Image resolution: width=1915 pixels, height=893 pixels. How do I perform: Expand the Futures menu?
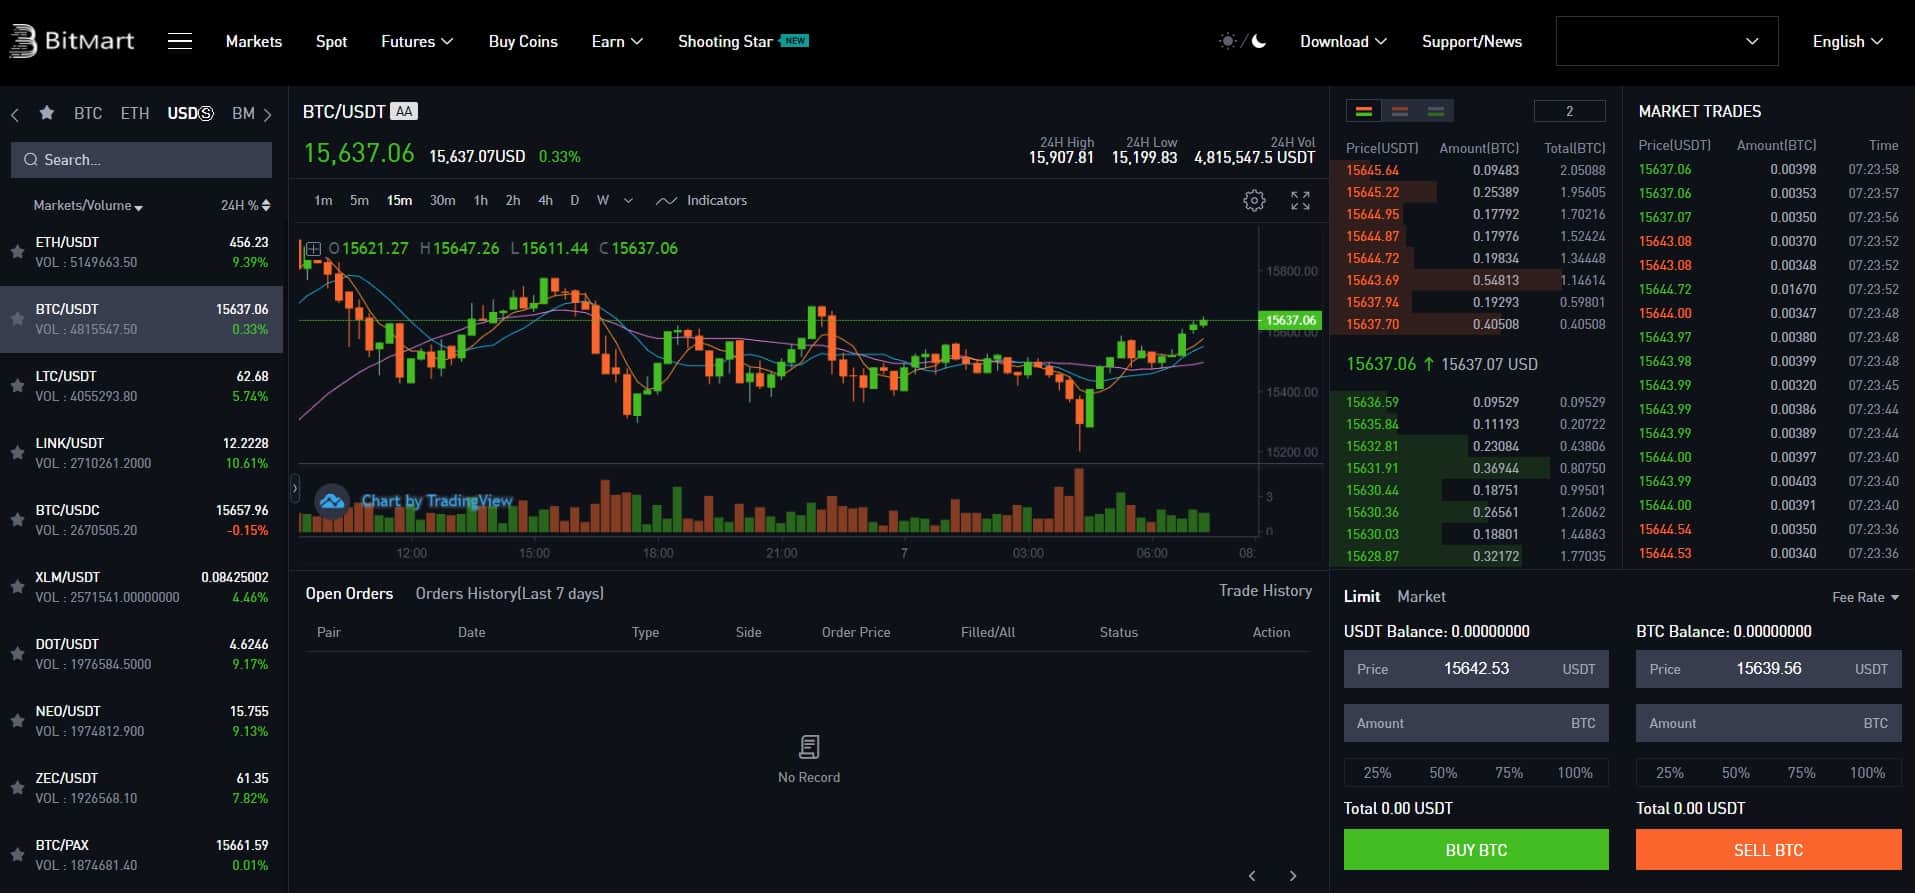pyautogui.click(x=417, y=41)
